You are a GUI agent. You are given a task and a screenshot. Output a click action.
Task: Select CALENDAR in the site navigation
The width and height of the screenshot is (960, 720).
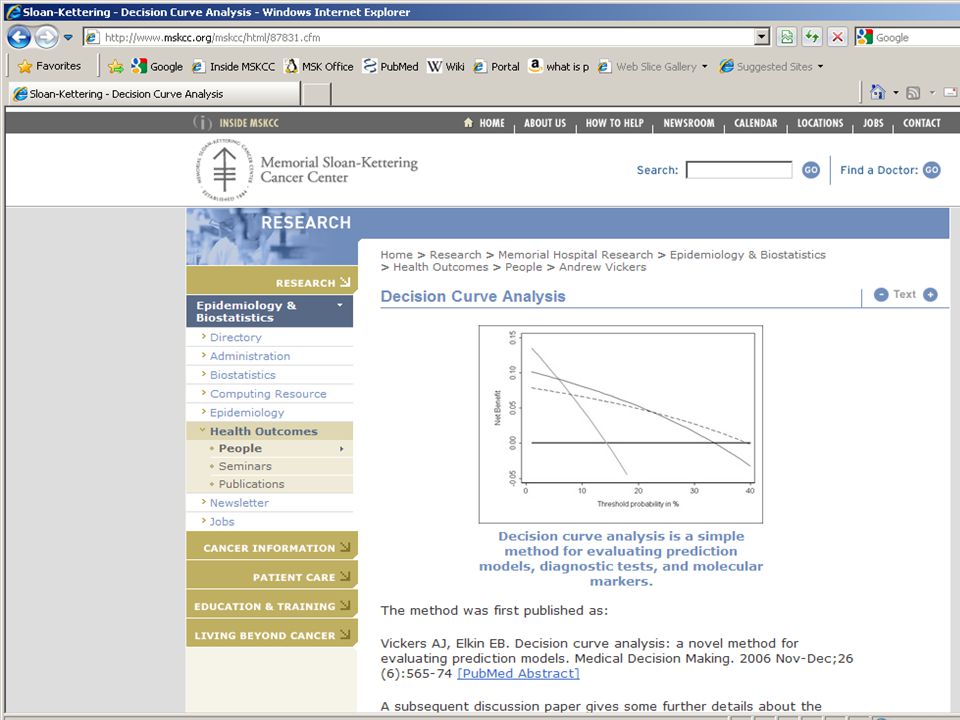pos(756,123)
